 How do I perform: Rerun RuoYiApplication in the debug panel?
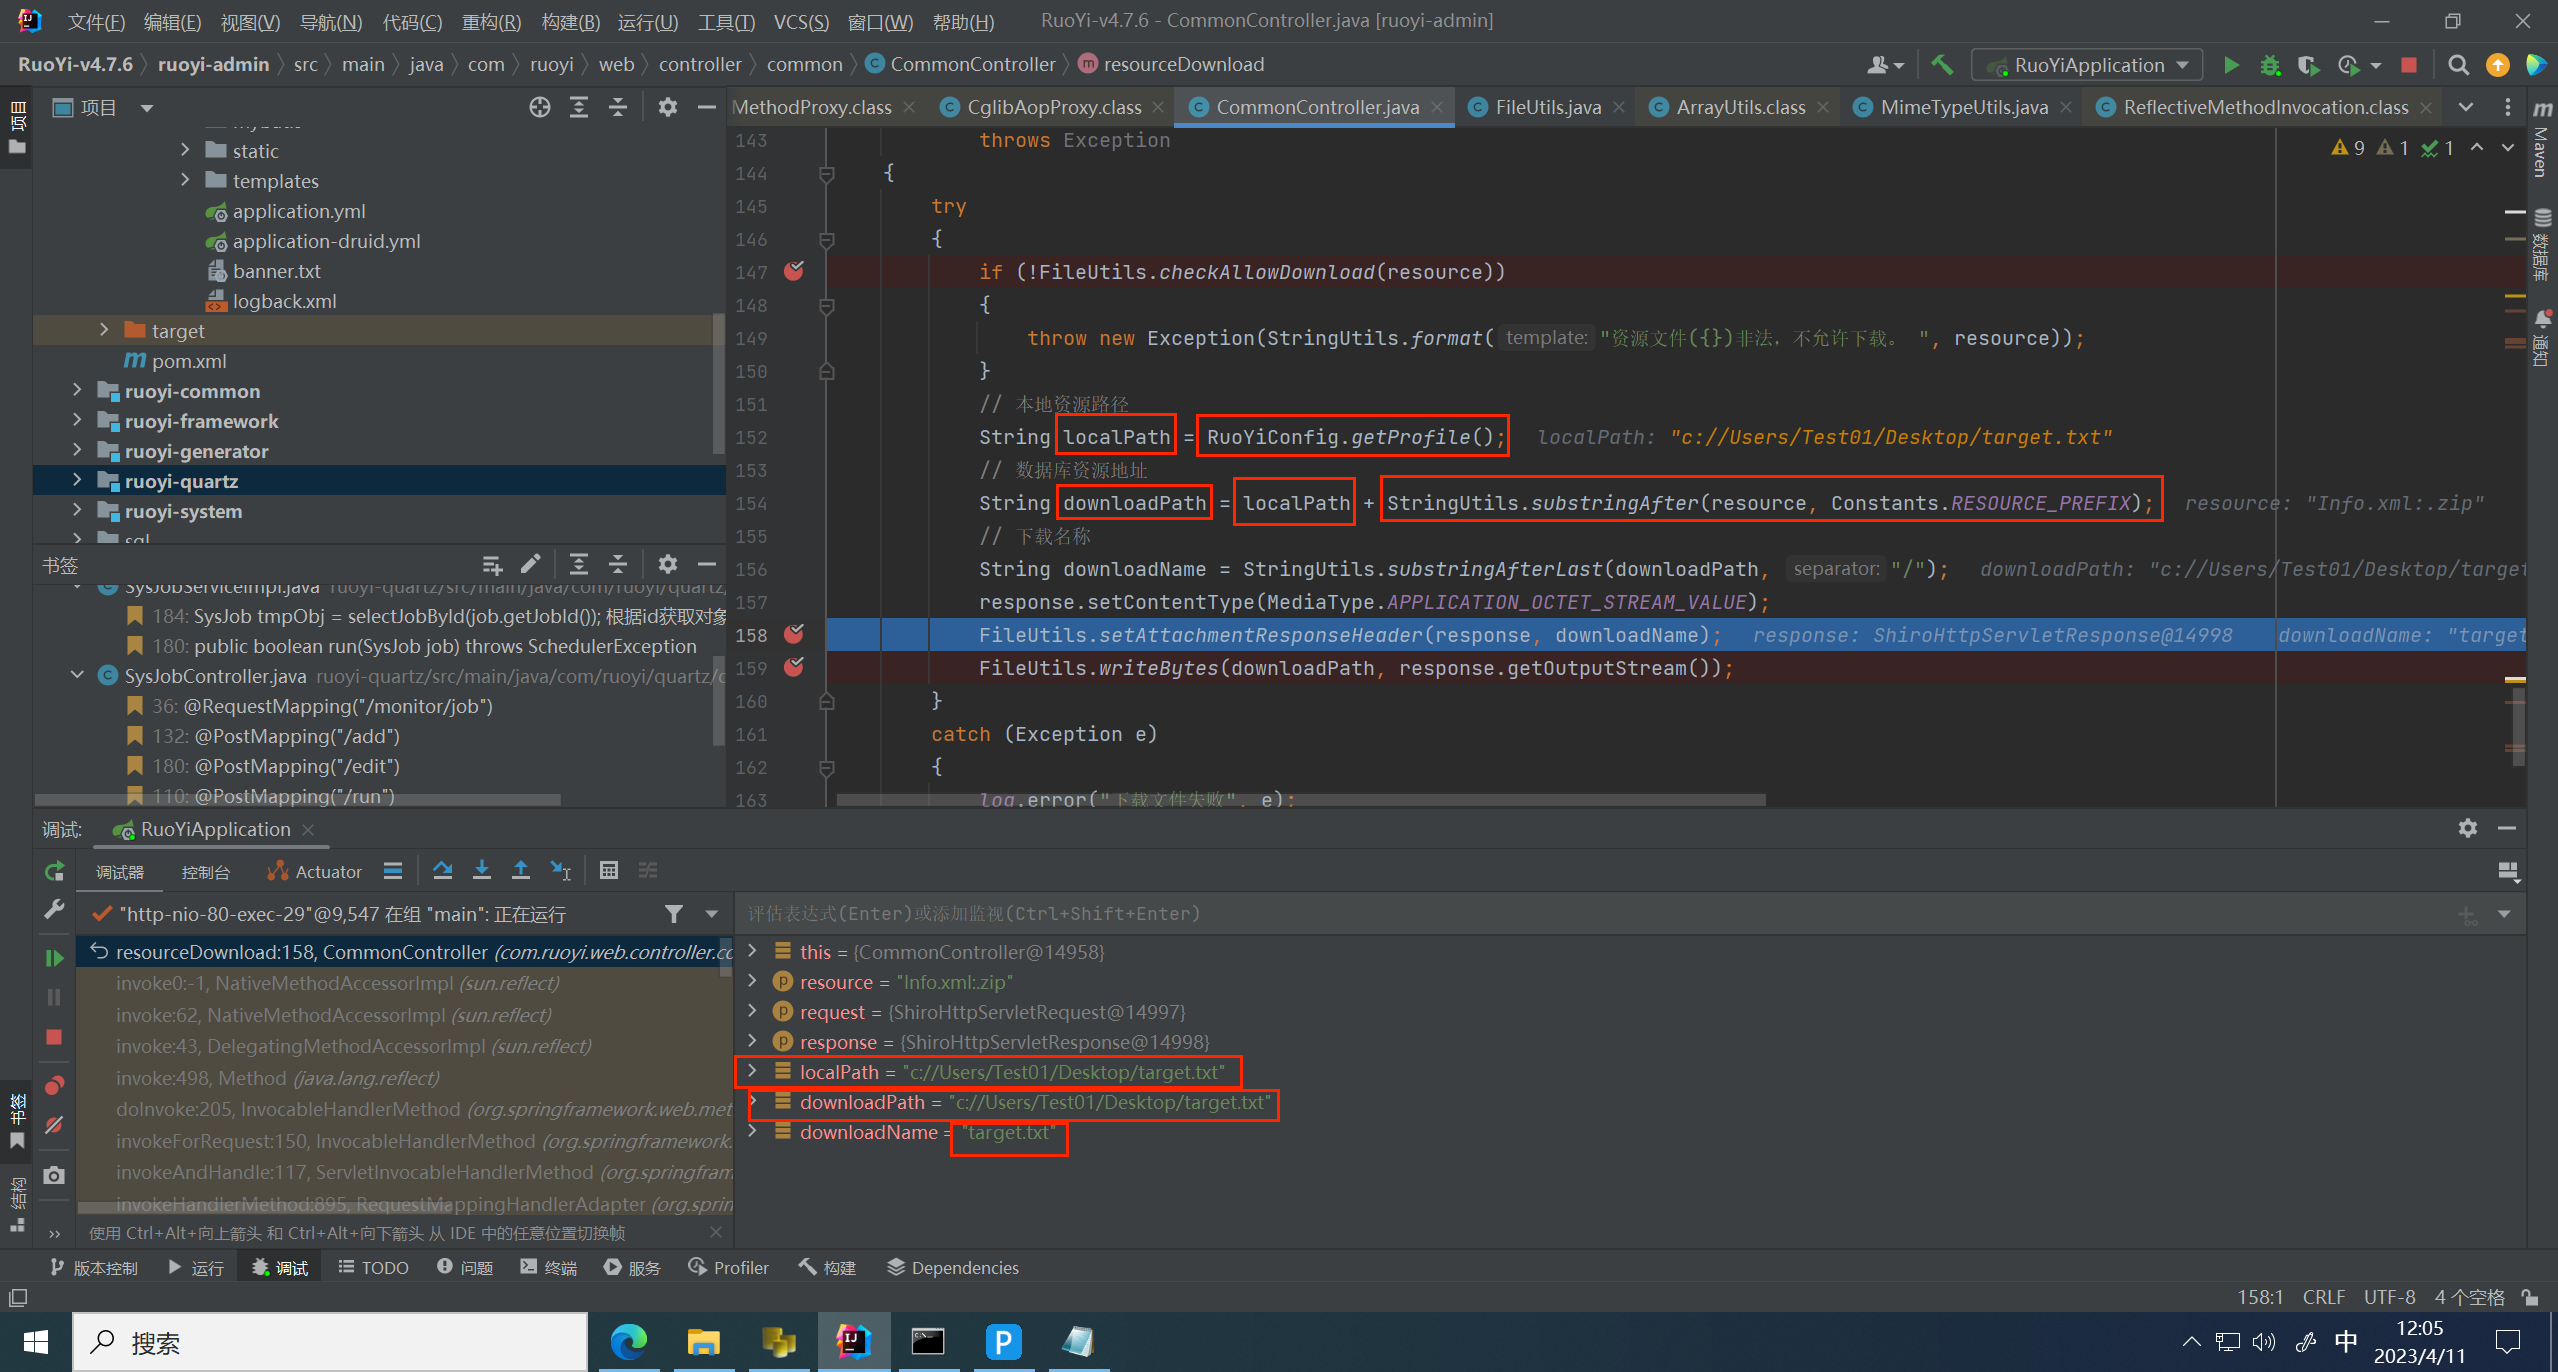pyautogui.click(x=54, y=871)
